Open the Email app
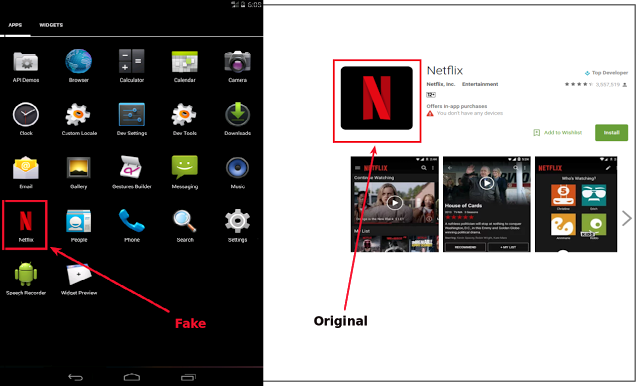This screenshot has height=386, width=640. pyautogui.click(x=26, y=172)
